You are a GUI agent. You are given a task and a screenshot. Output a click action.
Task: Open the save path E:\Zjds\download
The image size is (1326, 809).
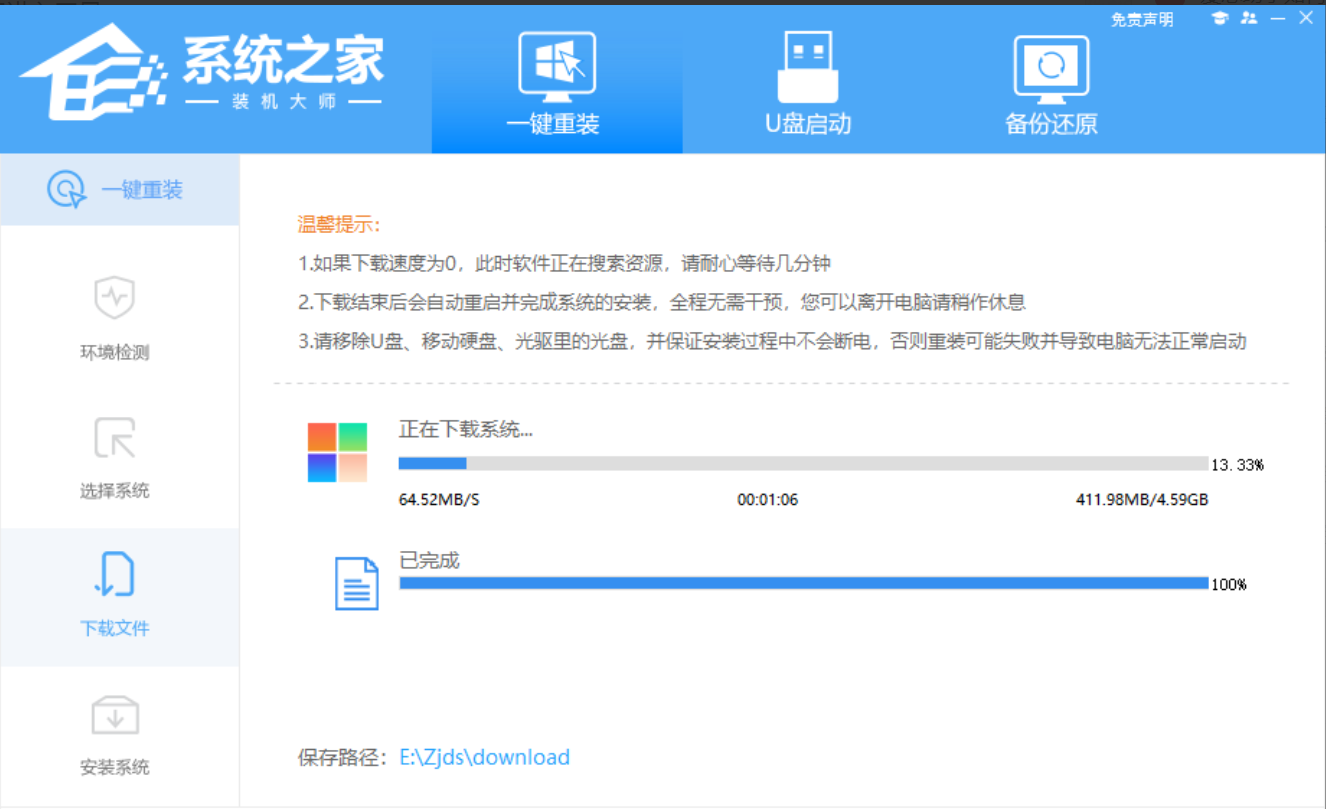tap(484, 757)
